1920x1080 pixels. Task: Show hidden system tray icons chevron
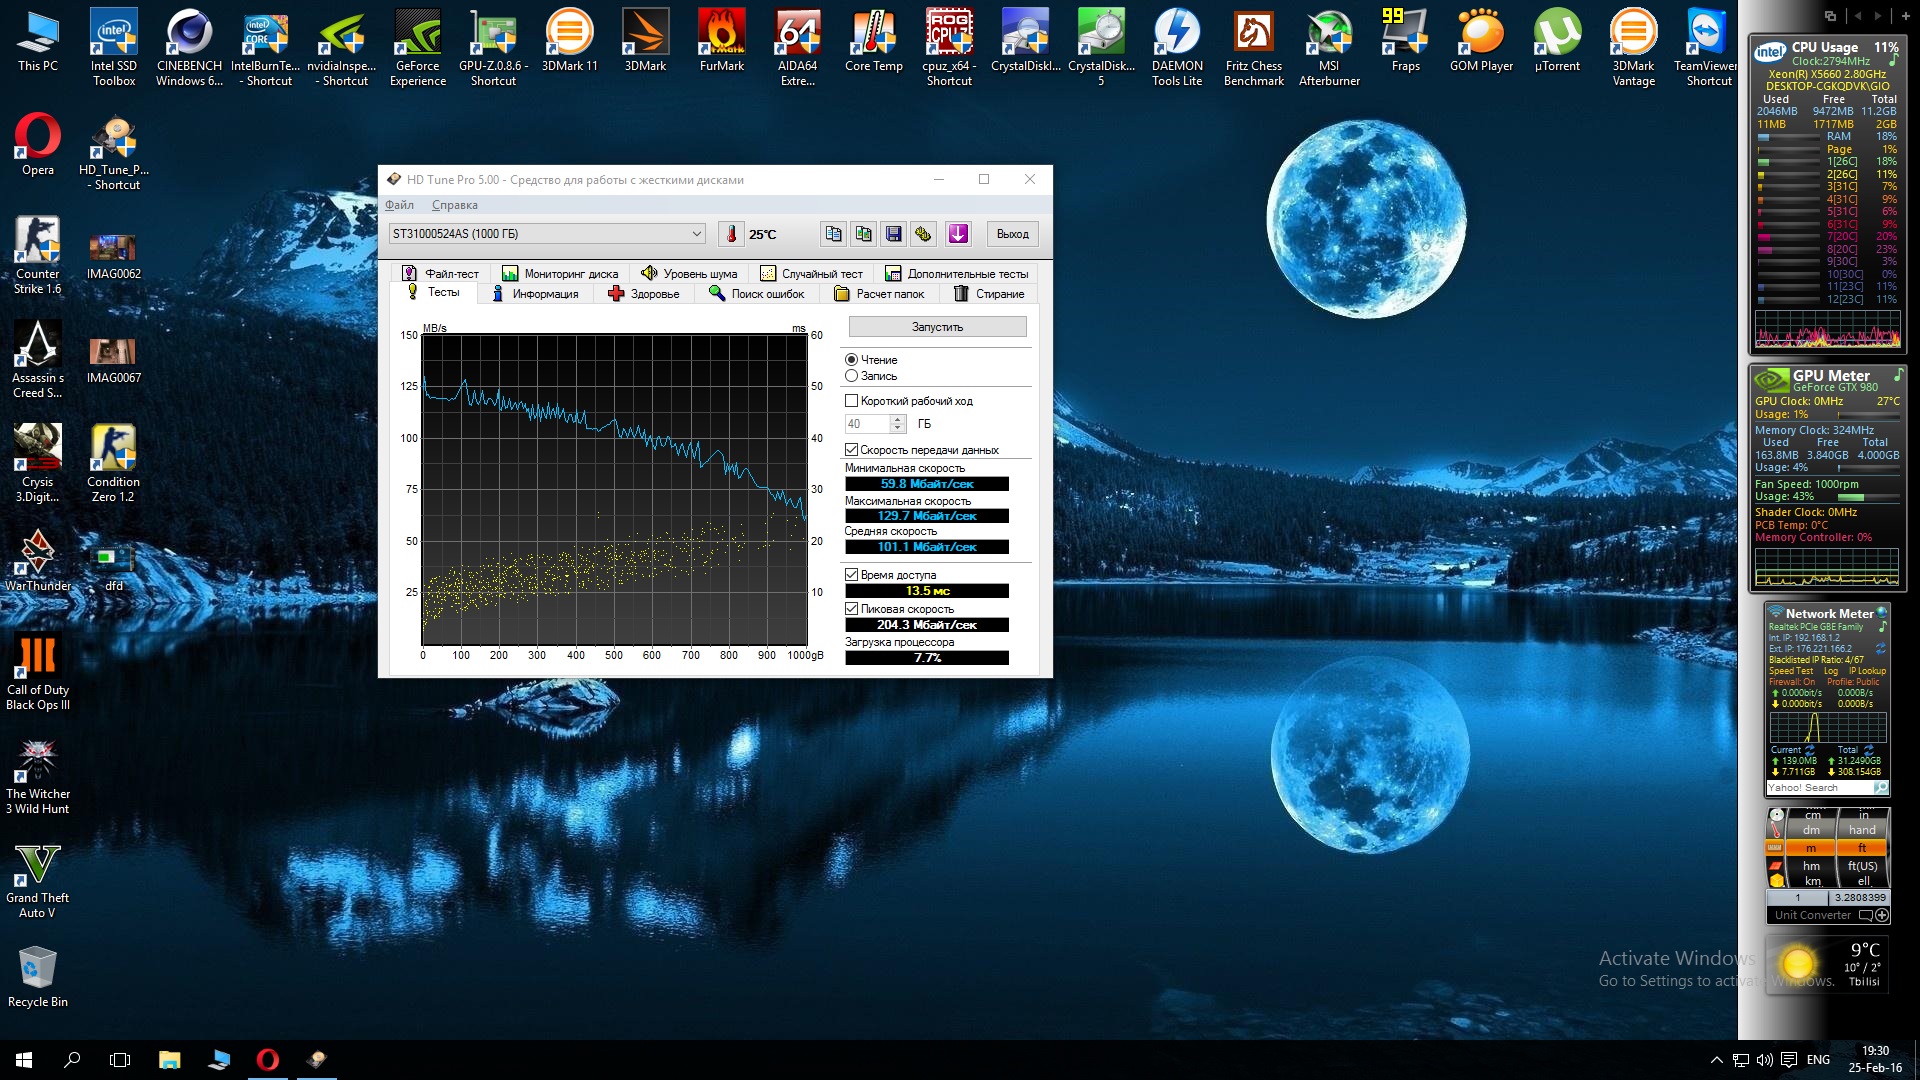pos(1716,1060)
